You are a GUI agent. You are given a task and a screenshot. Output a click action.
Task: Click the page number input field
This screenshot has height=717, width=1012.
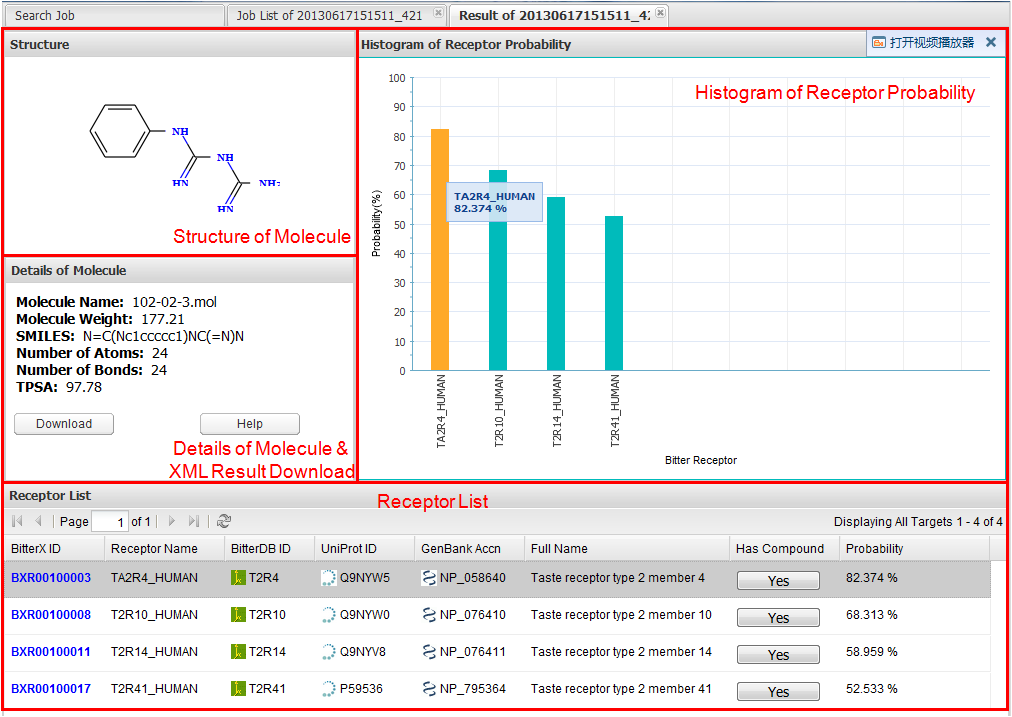click(110, 522)
